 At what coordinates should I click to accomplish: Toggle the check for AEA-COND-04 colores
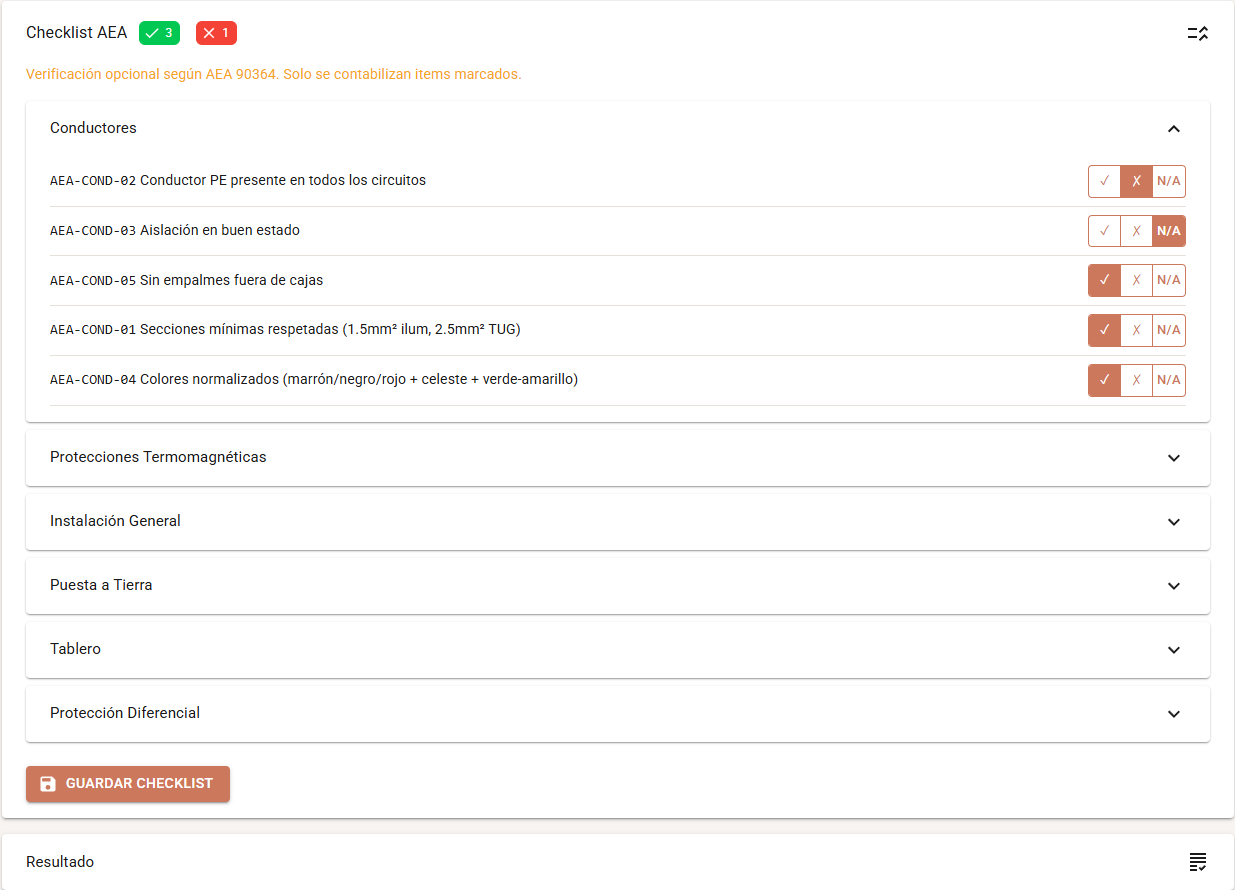pos(1104,380)
